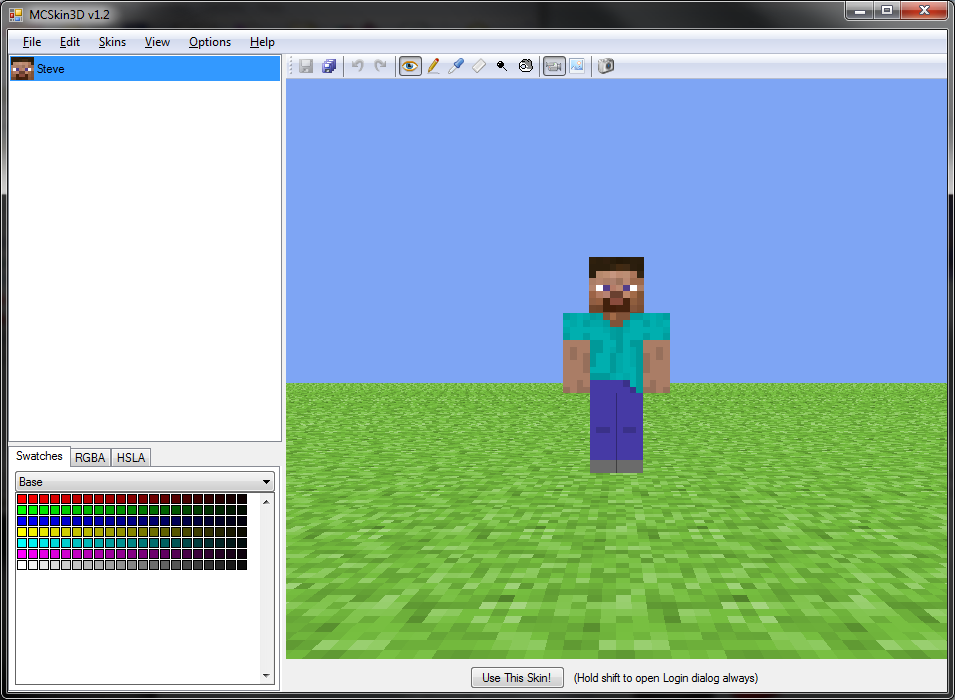Open the Base swatch palette dropdown
Image resolution: width=955 pixels, height=700 pixels.
(x=144, y=482)
